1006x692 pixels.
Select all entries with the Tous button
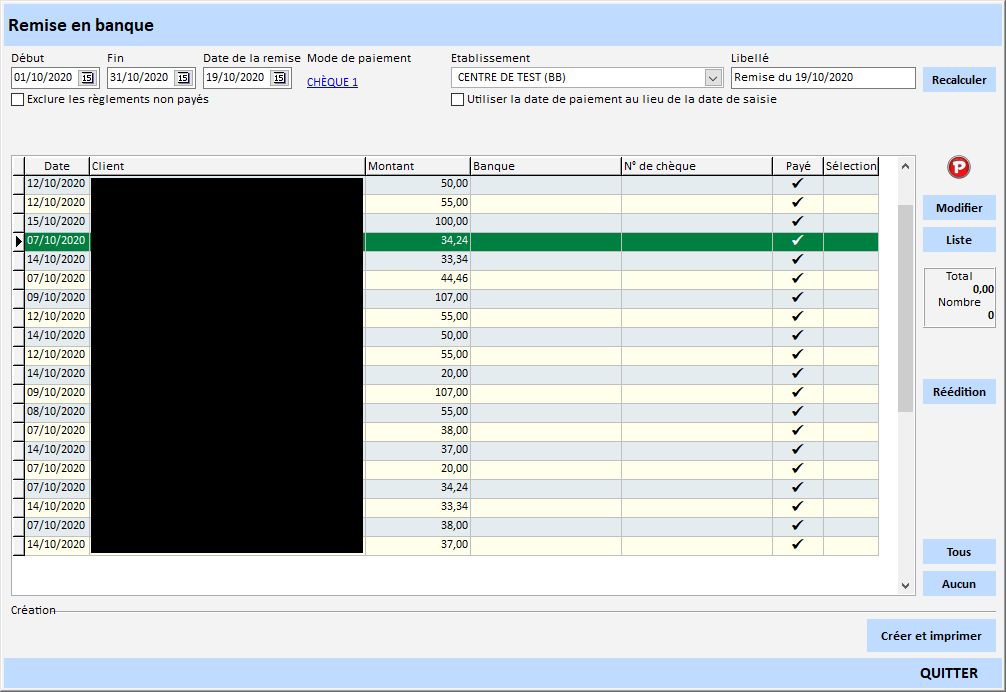click(959, 552)
